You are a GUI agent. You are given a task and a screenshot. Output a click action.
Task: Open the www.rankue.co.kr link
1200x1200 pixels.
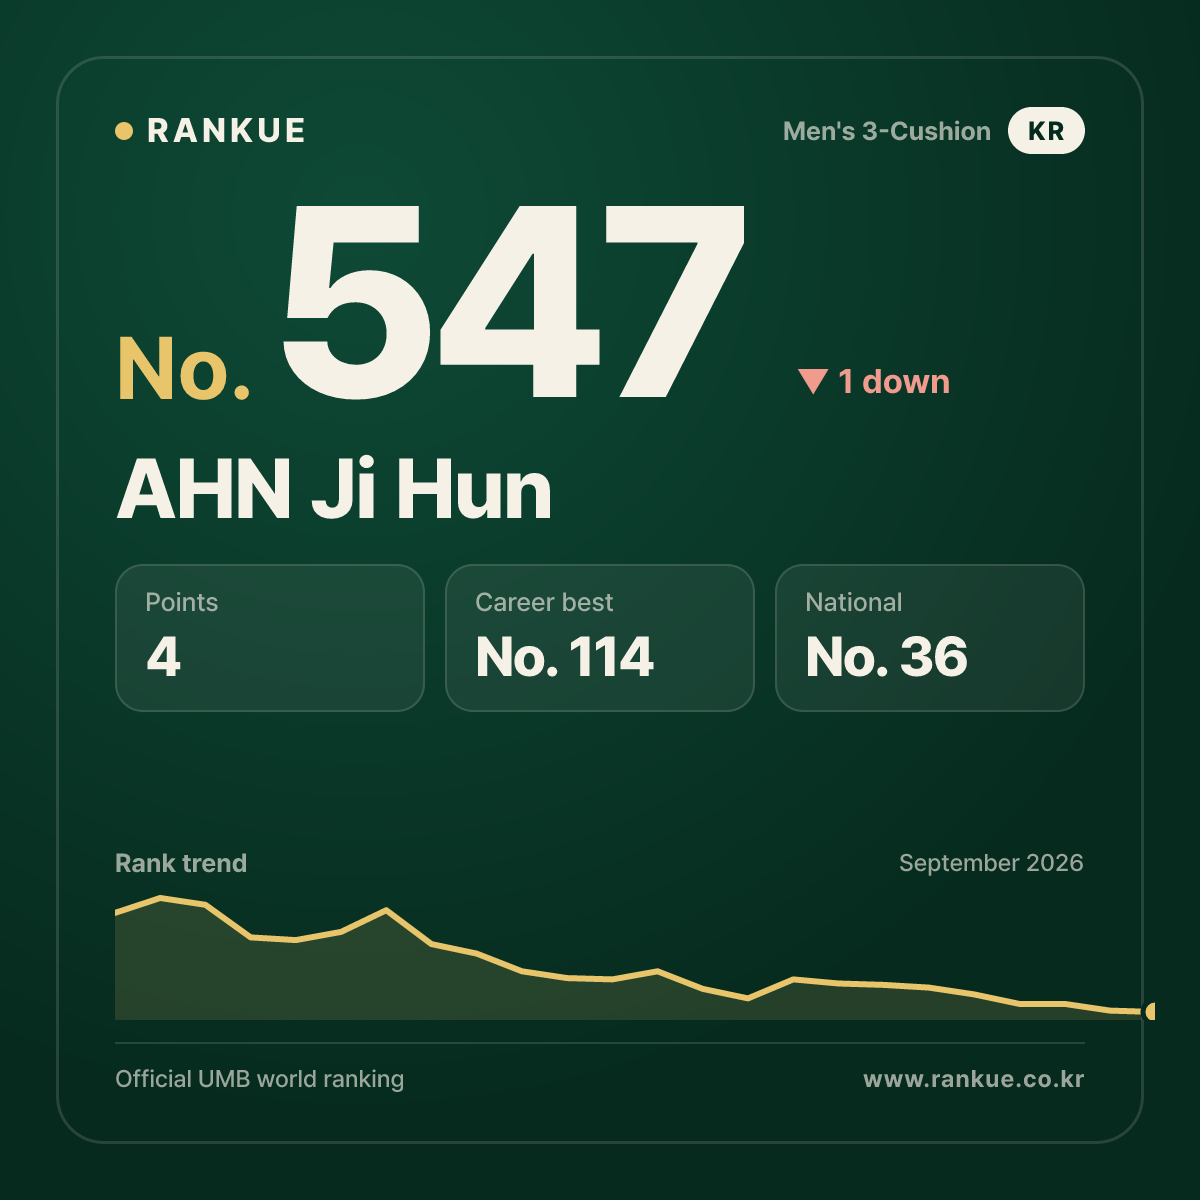point(974,1079)
